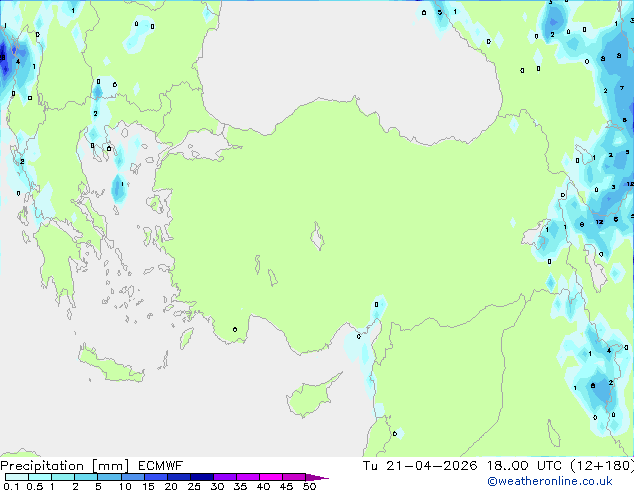Pick the 1–2 mm legend color swatch

click(x=63, y=477)
